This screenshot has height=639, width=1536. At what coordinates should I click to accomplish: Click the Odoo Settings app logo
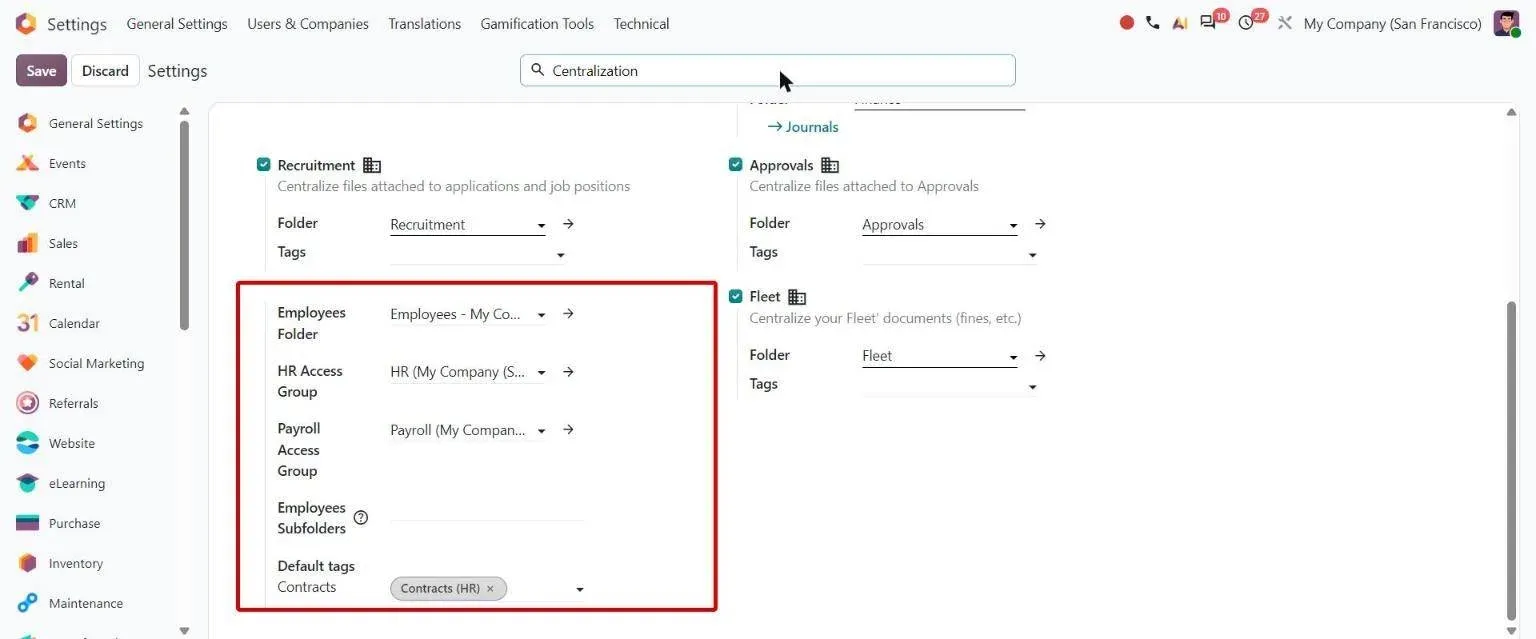26,23
